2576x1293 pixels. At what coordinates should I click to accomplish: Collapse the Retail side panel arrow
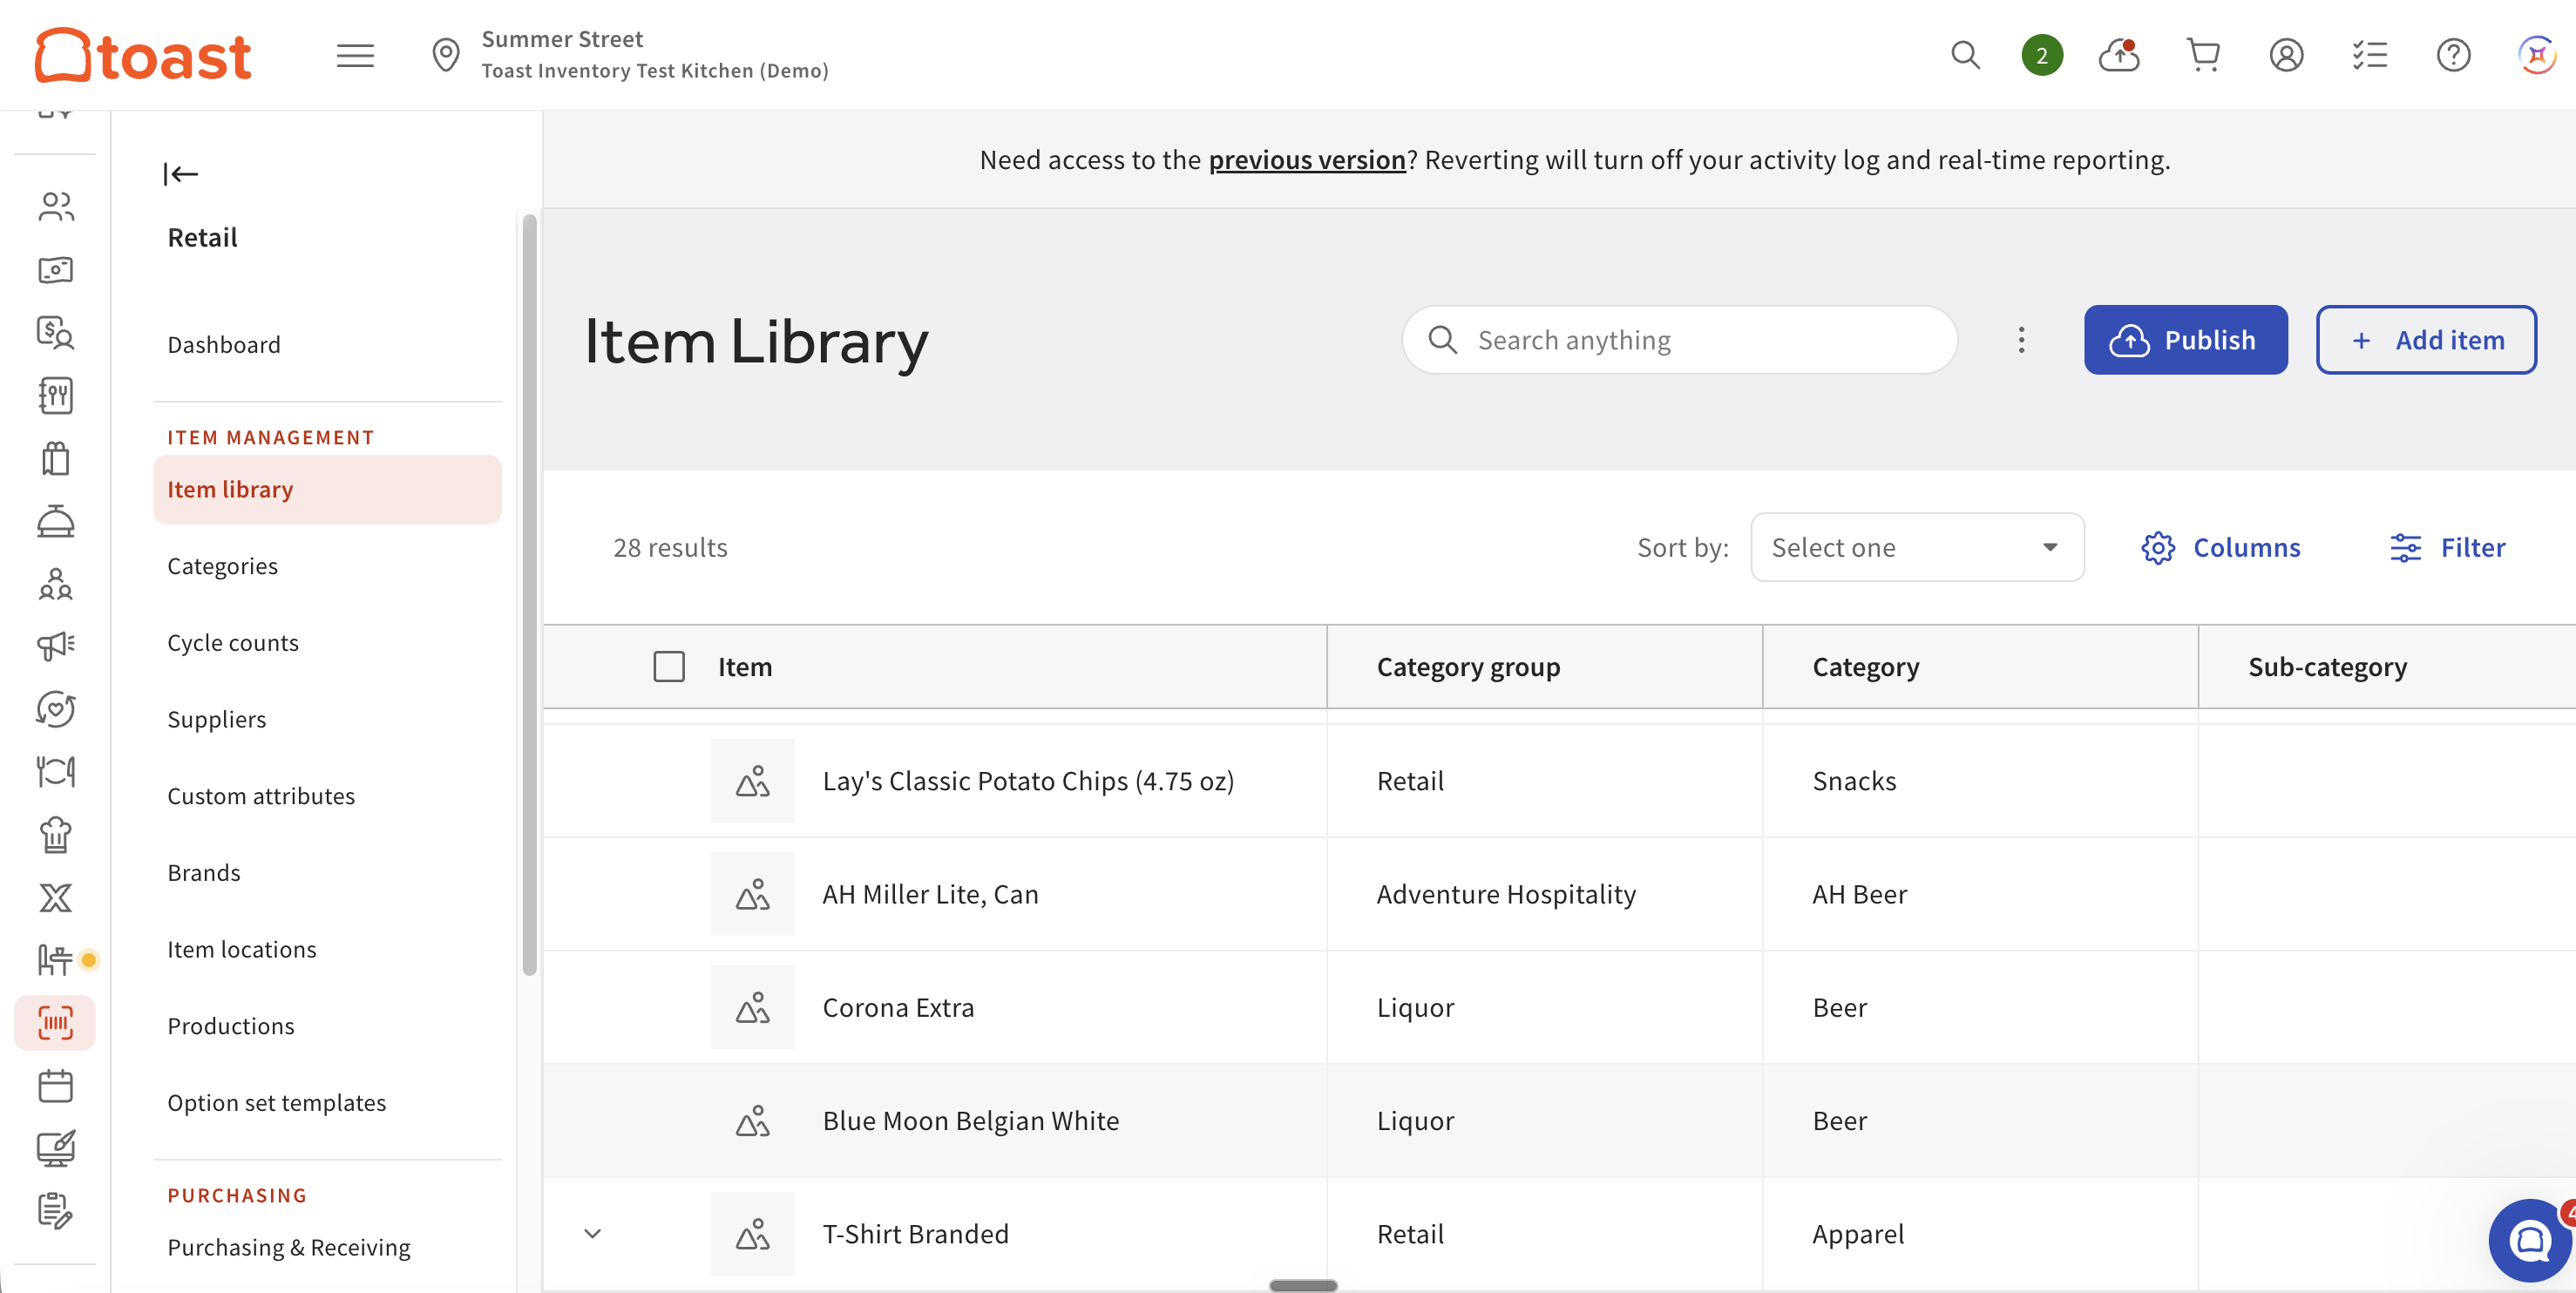coord(181,174)
